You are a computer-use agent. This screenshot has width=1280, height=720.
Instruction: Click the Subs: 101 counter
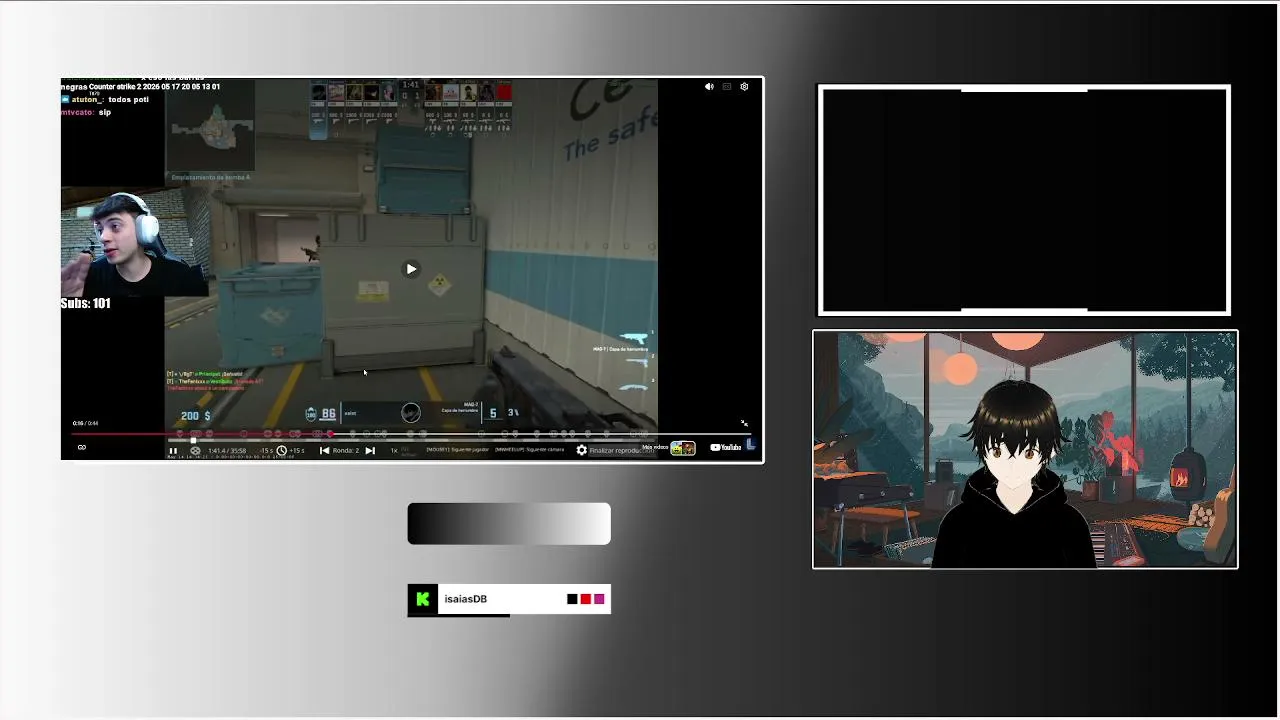(86, 303)
